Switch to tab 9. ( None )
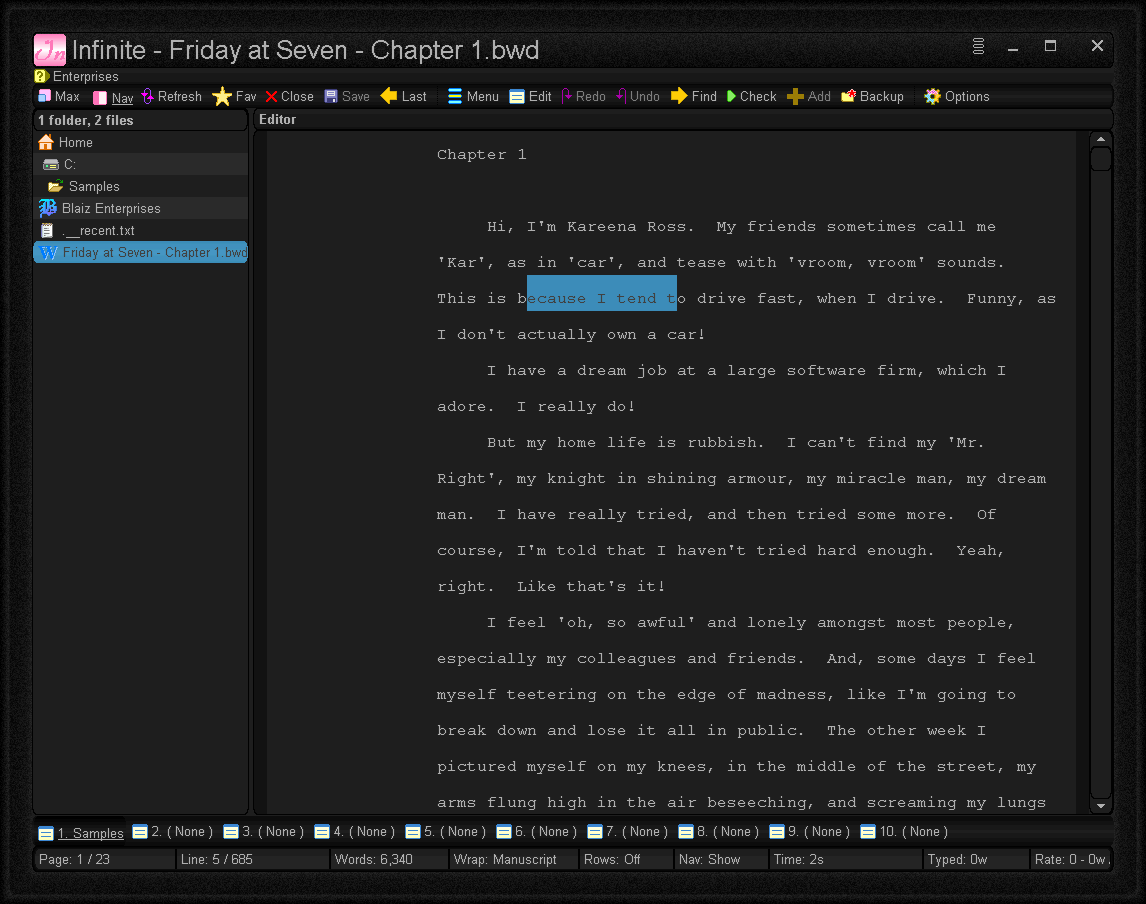Image resolution: width=1146 pixels, height=904 pixels. 810,832
